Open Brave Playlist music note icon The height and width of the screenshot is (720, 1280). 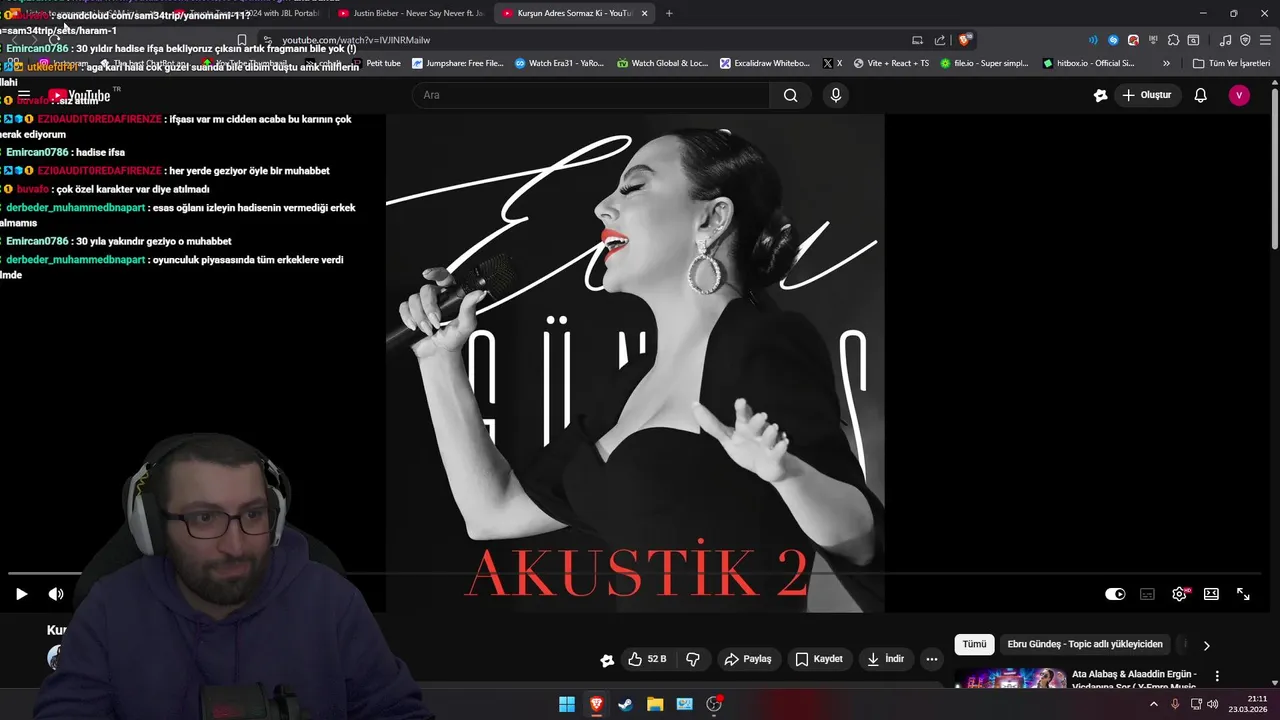click(x=1225, y=40)
